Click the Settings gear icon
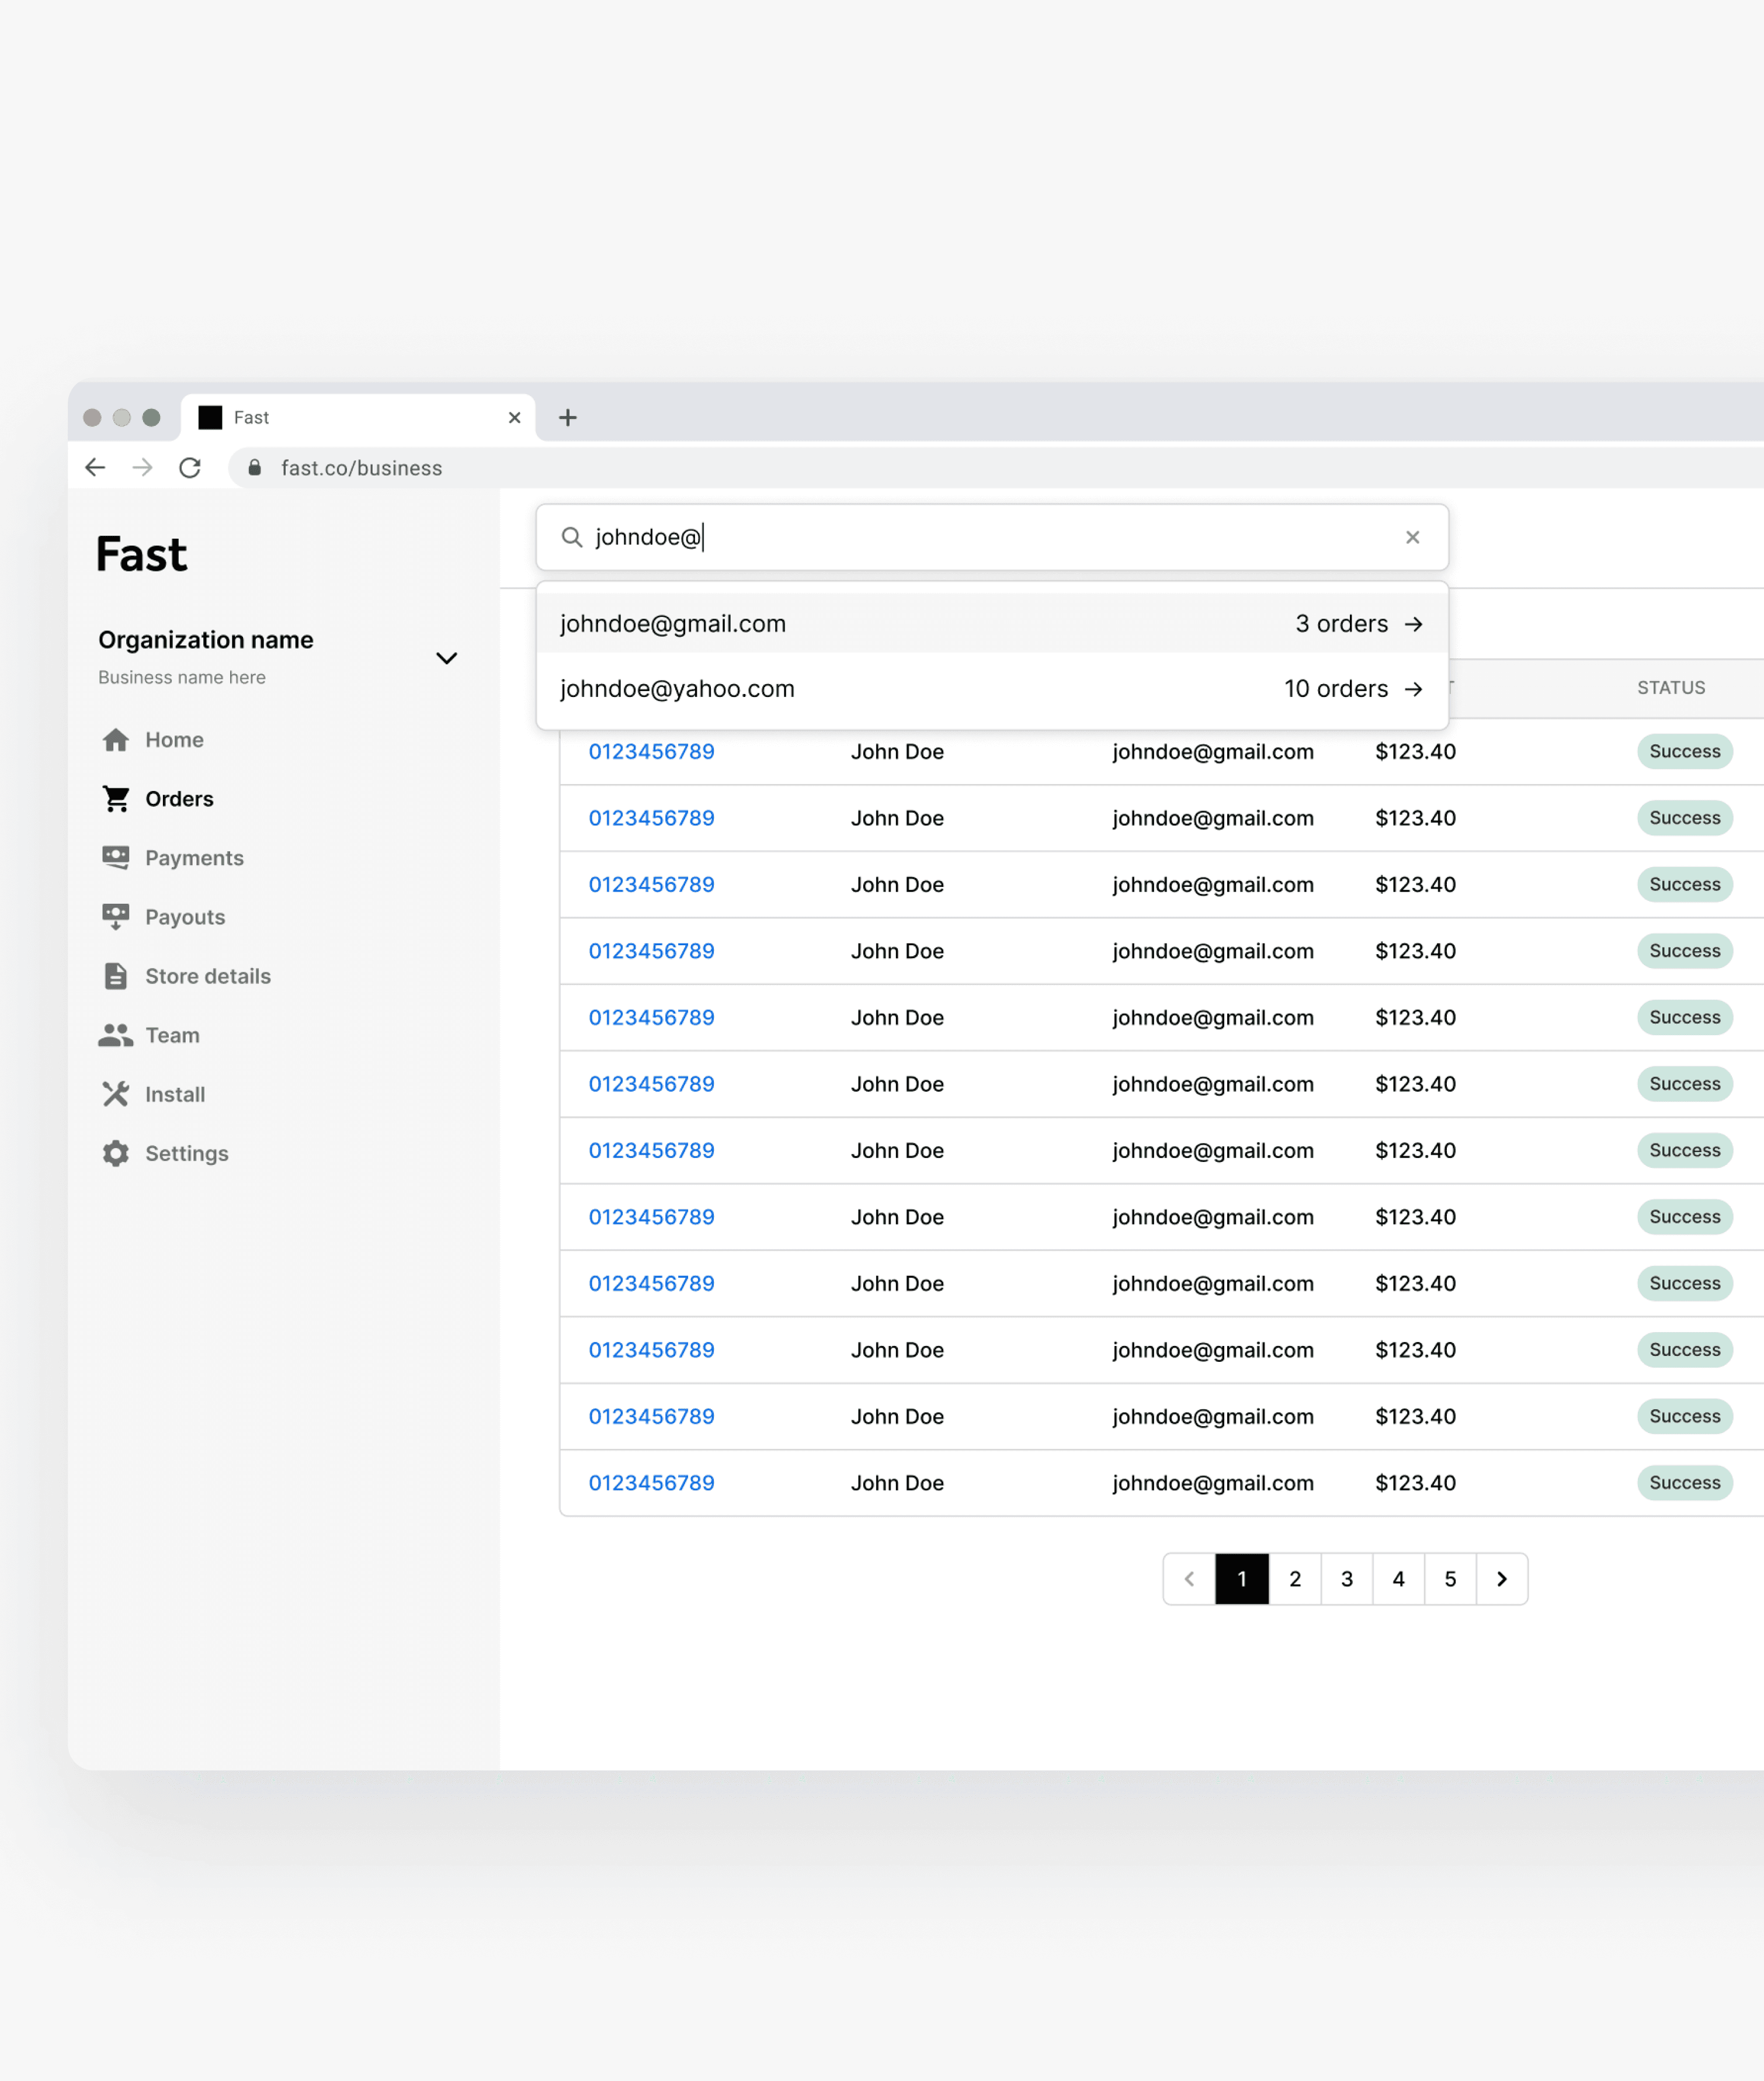The width and height of the screenshot is (1764, 2081). click(x=116, y=1153)
